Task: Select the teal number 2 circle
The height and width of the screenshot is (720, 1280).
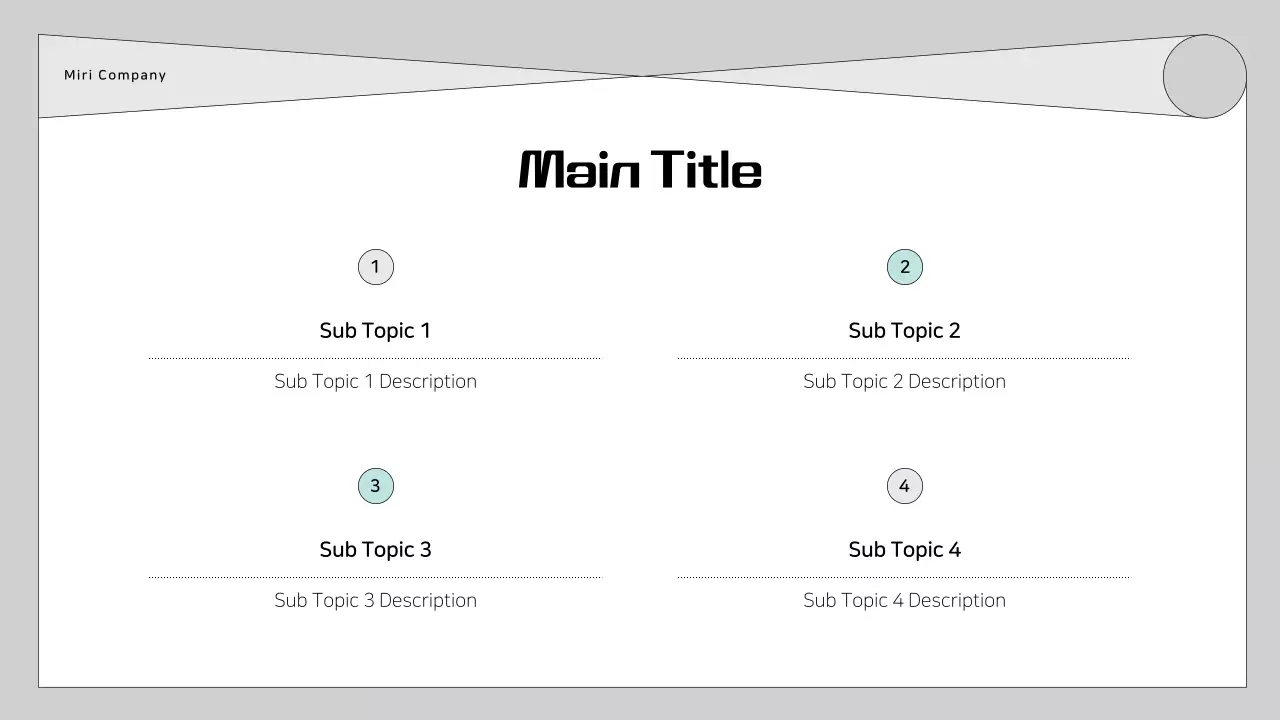Action: click(x=905, y=267)
